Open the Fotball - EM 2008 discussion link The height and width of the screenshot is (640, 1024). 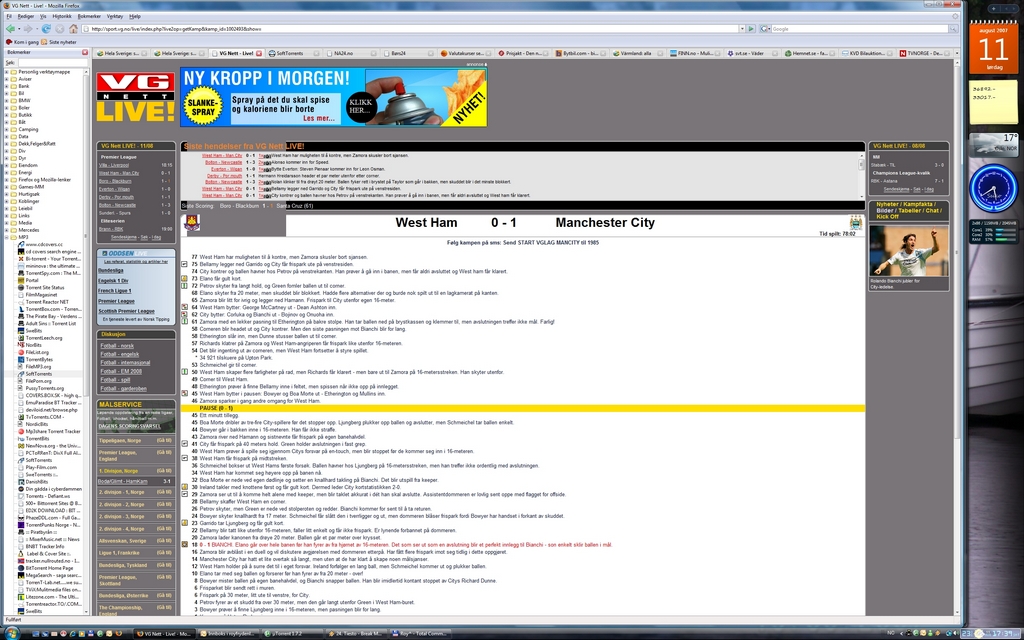pyautogui.click(x=121, y=371)
